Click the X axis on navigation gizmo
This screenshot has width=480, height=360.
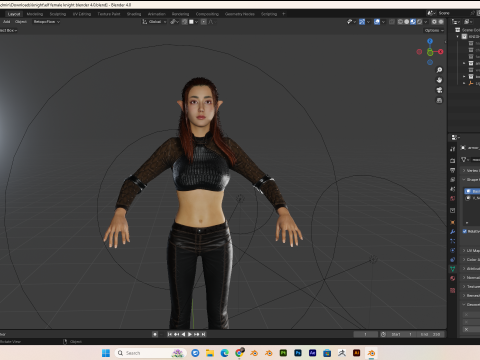click(x=441, y=52)
